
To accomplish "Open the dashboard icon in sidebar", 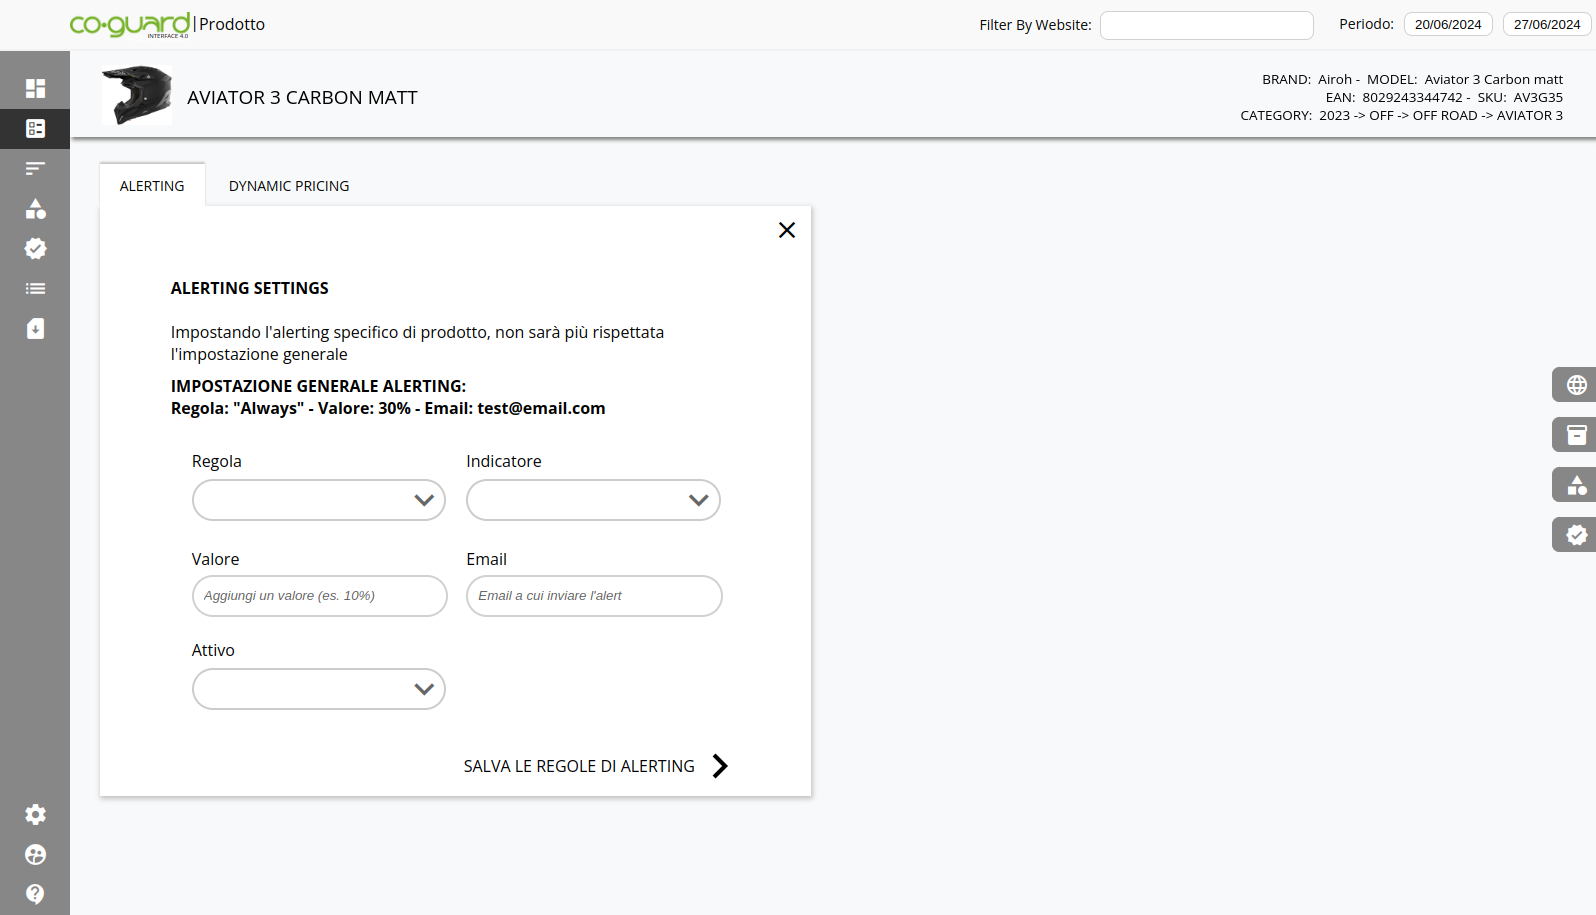I will coord(35,88).
